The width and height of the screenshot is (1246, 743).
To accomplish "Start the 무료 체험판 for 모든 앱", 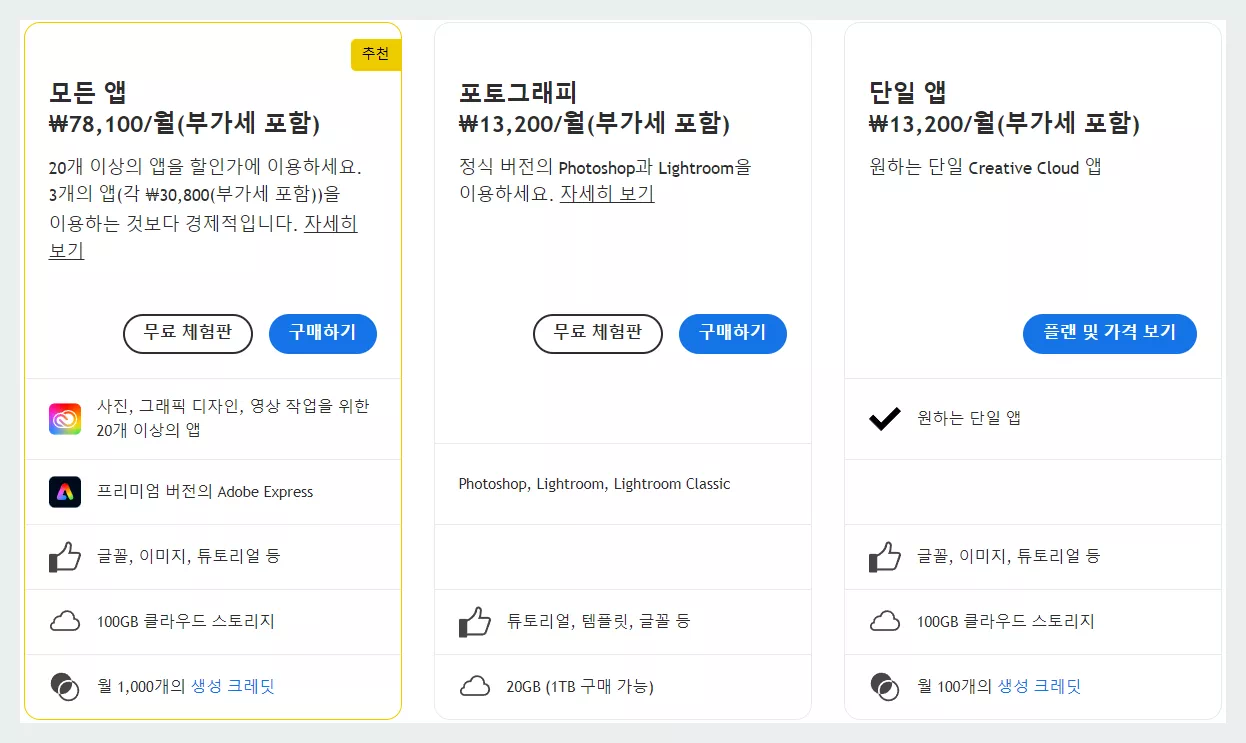I will (187, 334).
